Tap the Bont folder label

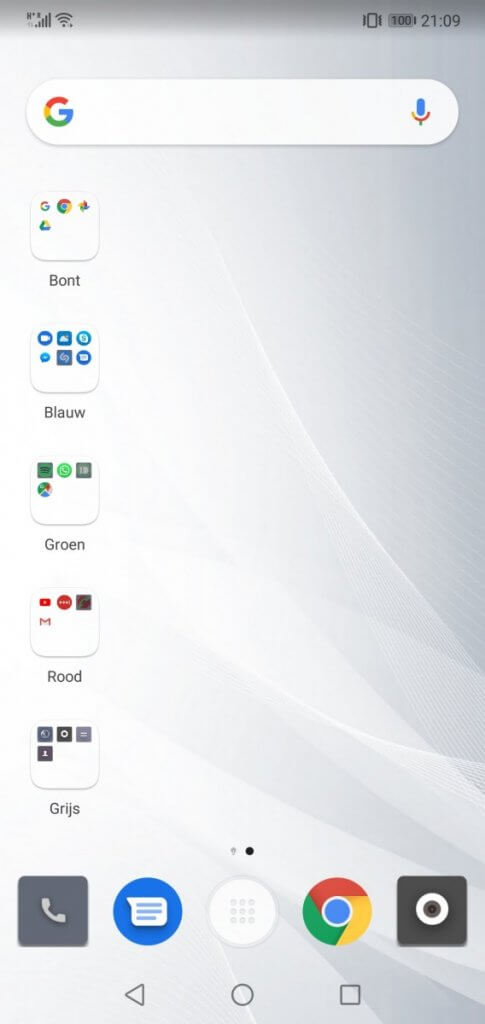[x=65, y=280]
